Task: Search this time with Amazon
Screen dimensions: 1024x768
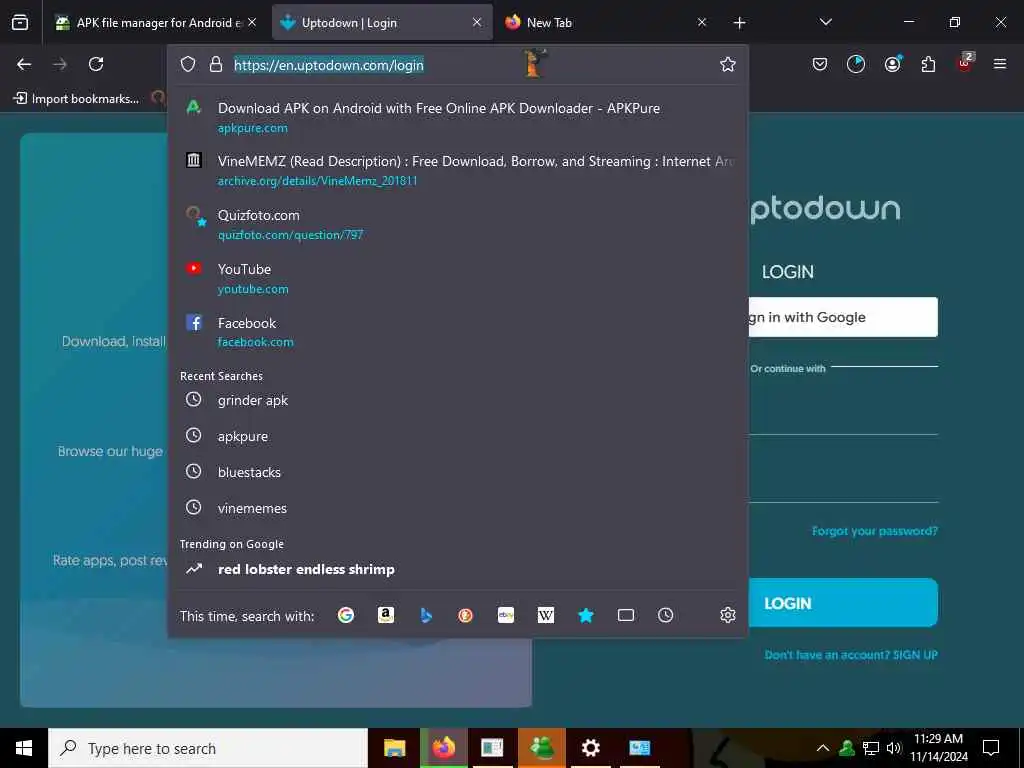Action: (x=386, y=615)
